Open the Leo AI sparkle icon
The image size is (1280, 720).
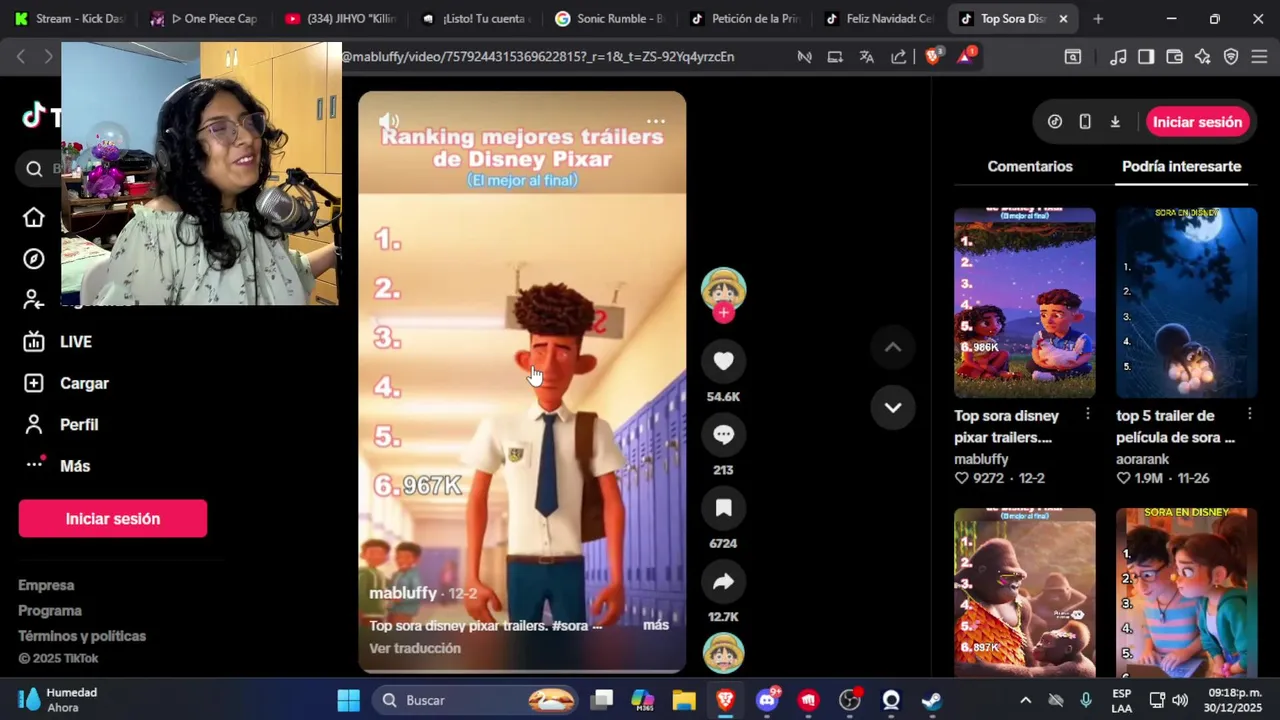pyautogui.click(x=1203, y=57)
